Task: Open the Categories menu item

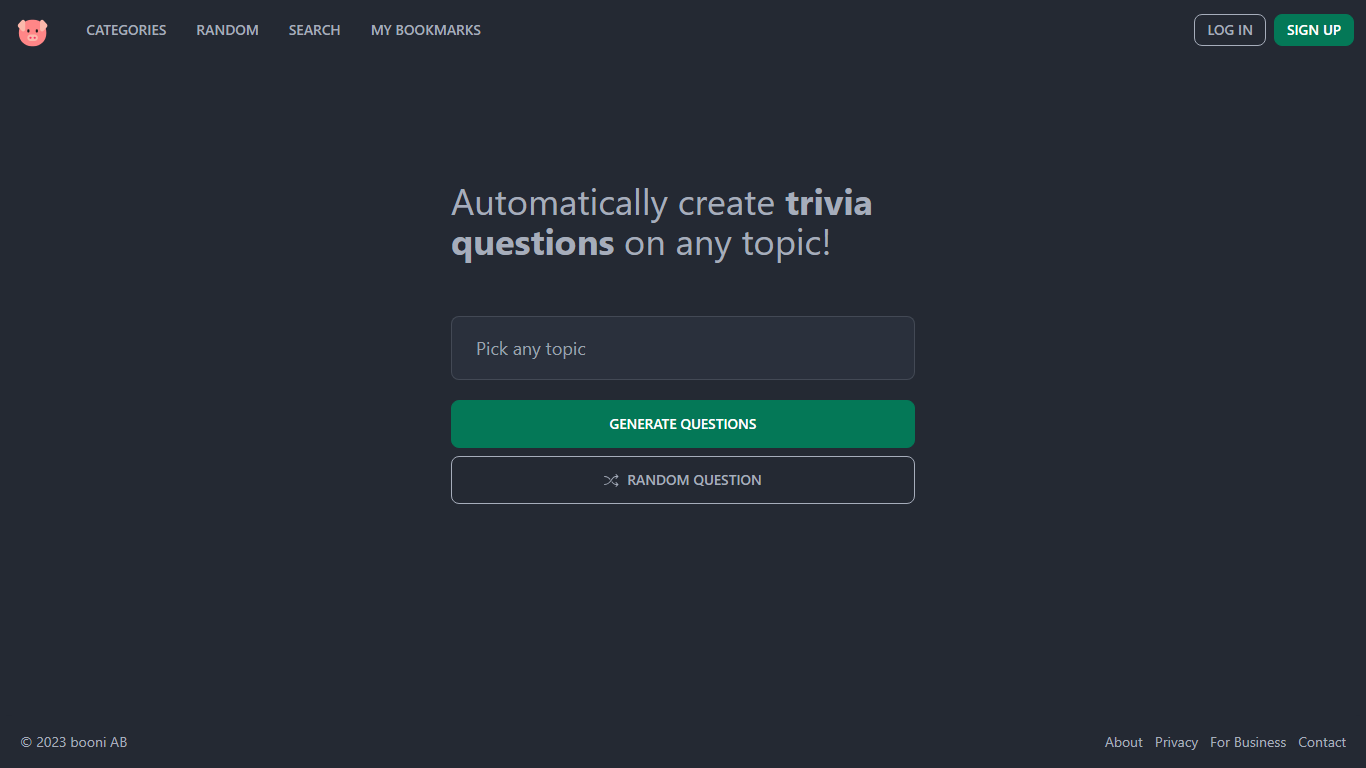Action: click(126, 30)
